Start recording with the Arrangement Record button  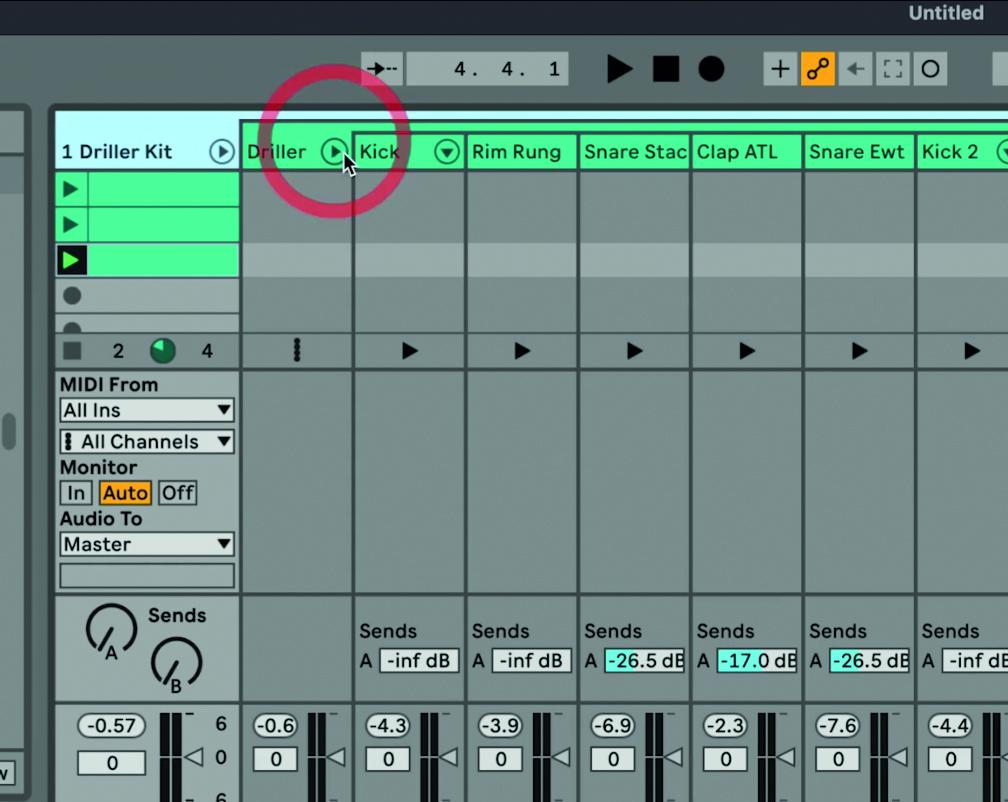click(711, 69)
